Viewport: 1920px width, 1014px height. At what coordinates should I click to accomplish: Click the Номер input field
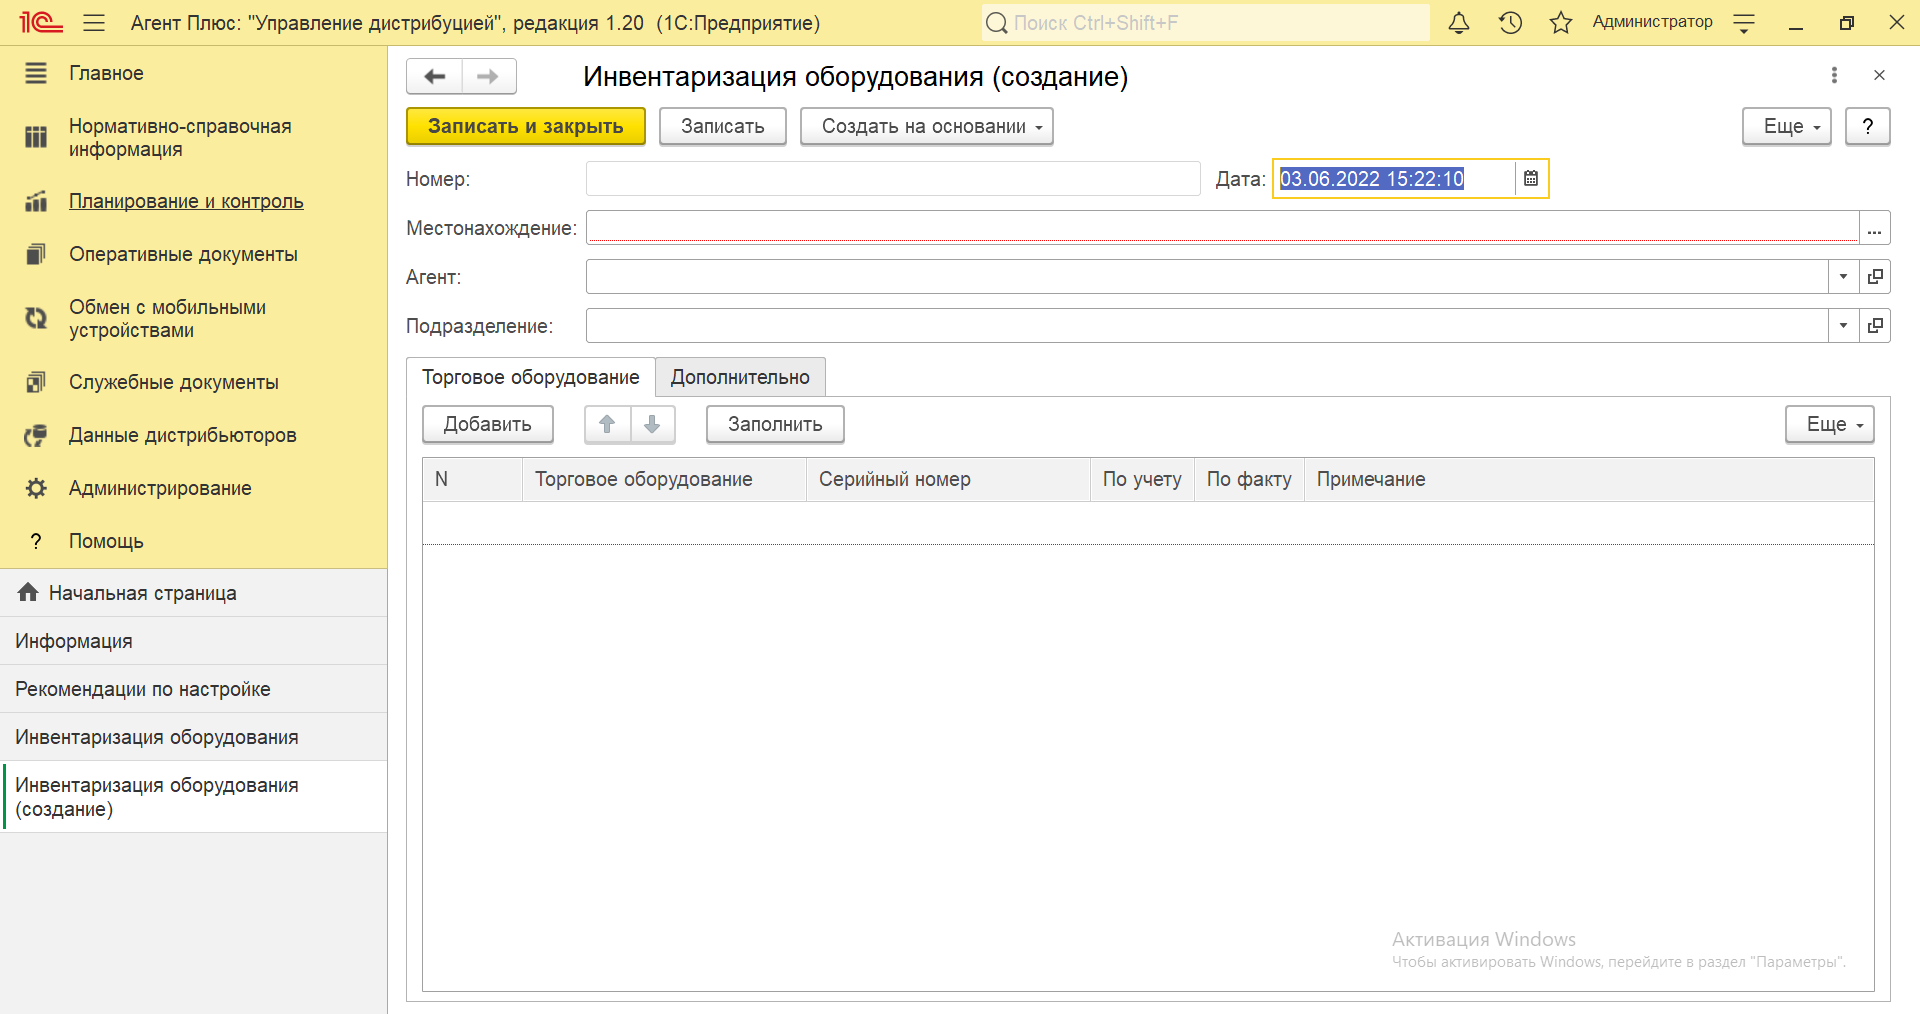pos(892,179)
